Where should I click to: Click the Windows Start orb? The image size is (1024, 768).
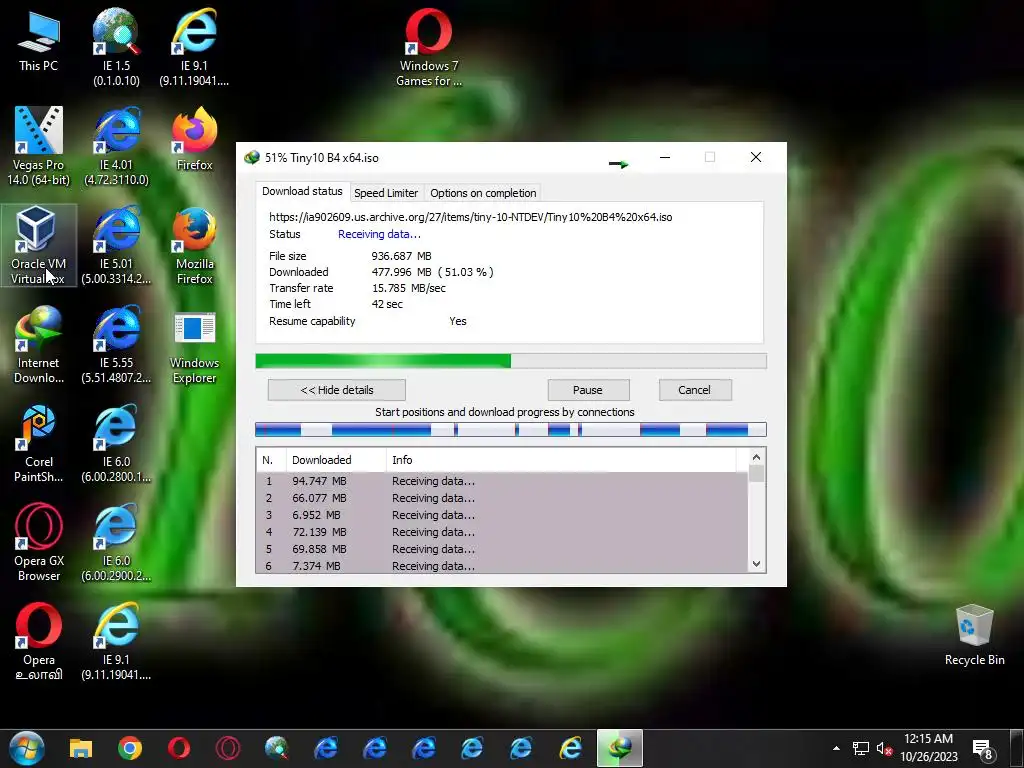pos(27,748)
